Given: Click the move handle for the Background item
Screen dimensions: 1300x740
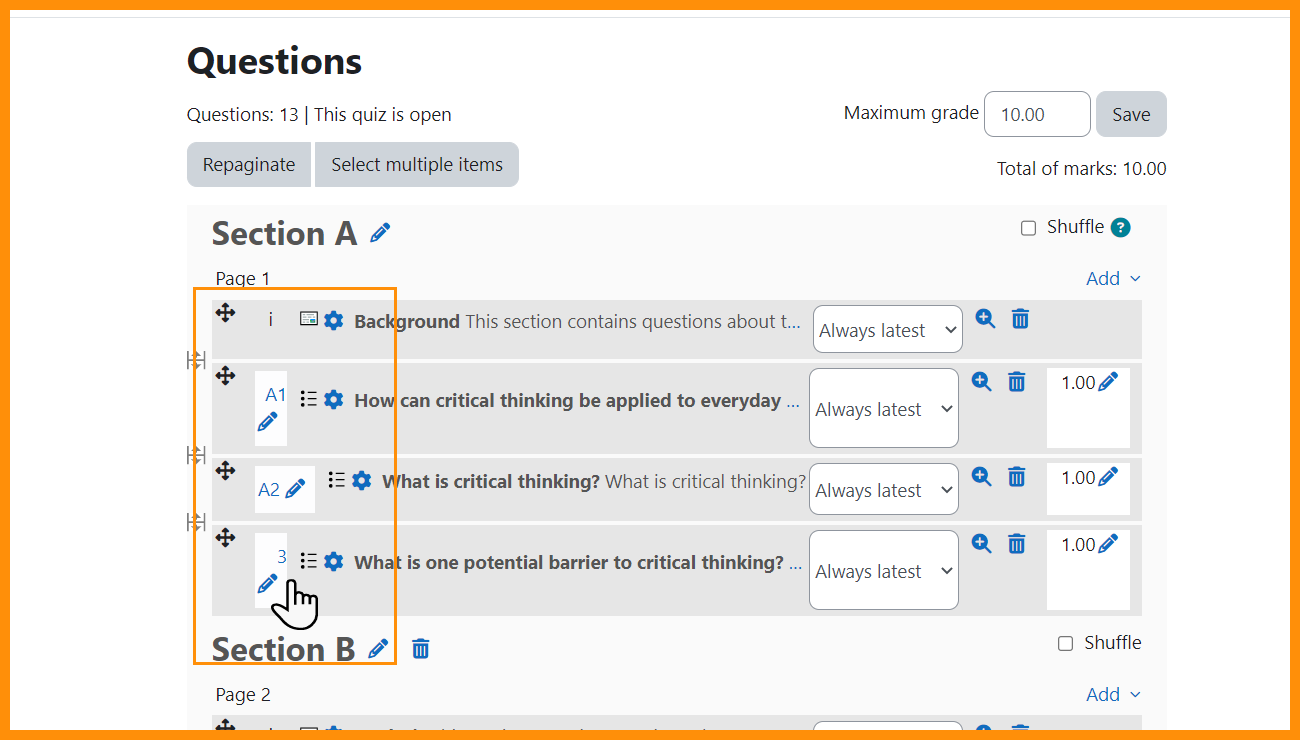Looking at the screenshot, I should point(226,313).
